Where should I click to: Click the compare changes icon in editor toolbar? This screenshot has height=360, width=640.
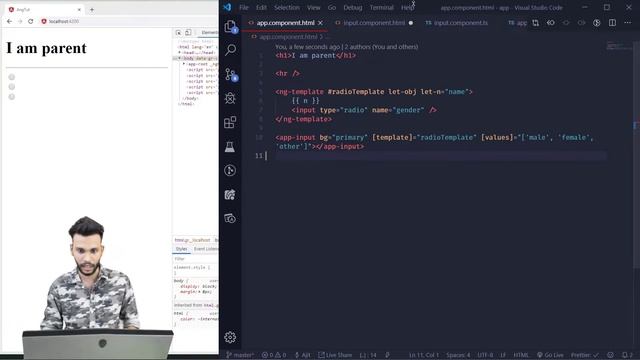(535, 23)
